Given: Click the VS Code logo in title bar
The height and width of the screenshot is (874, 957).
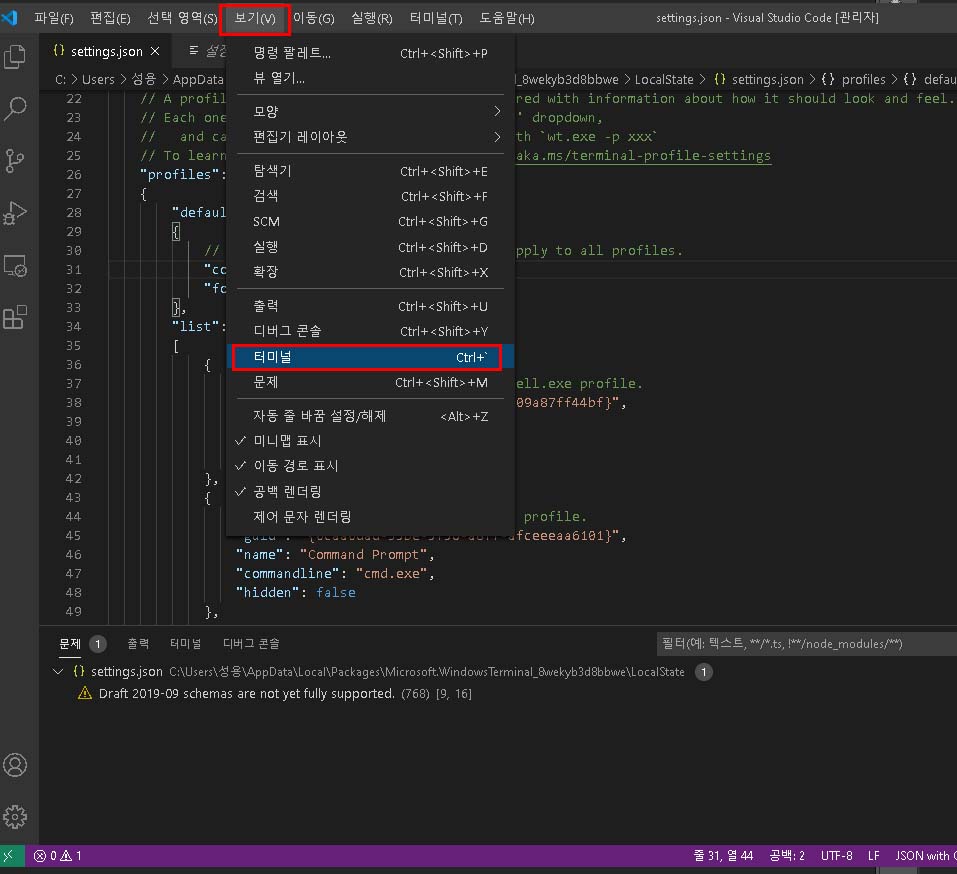Looking at the screenshot, I should point(10,18).
